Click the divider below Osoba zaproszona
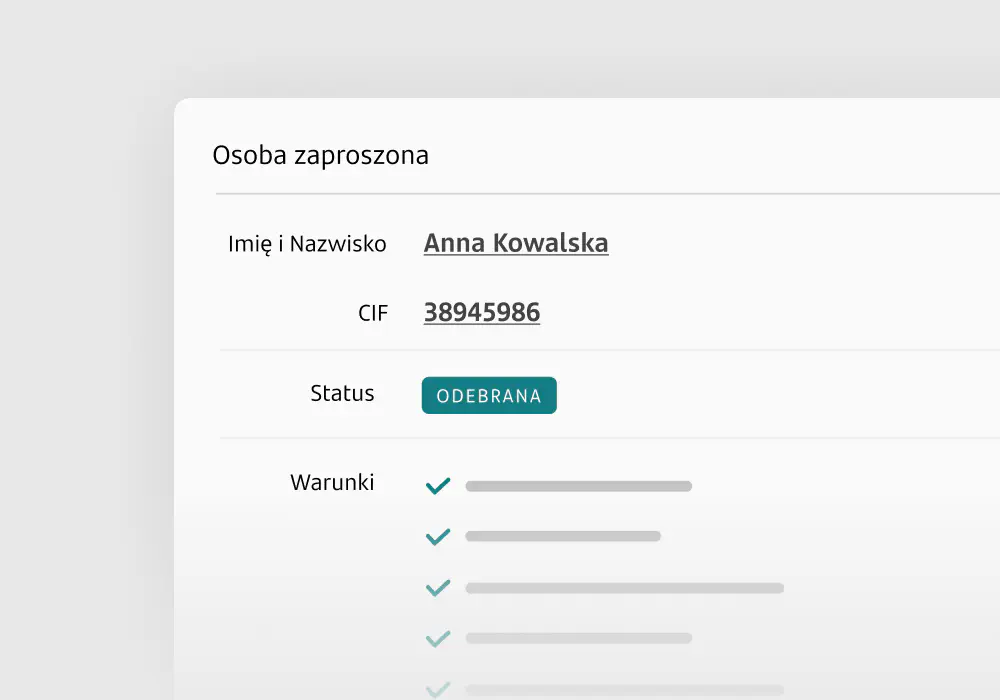 [600, 193]
